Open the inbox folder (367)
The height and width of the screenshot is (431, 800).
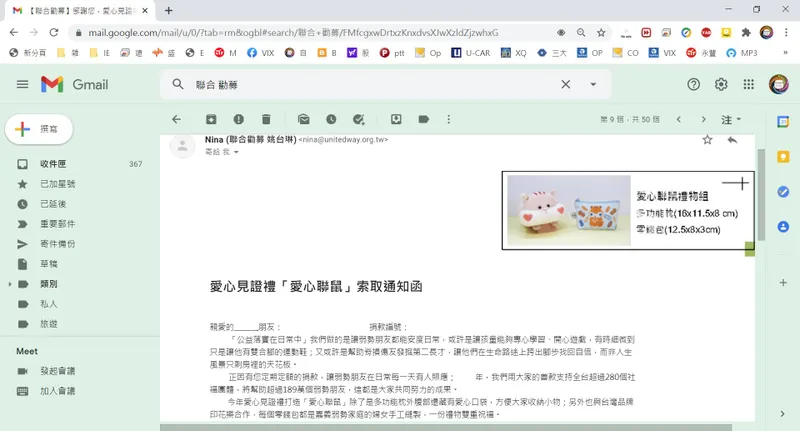pyautogui.click(x=79, y=164)
